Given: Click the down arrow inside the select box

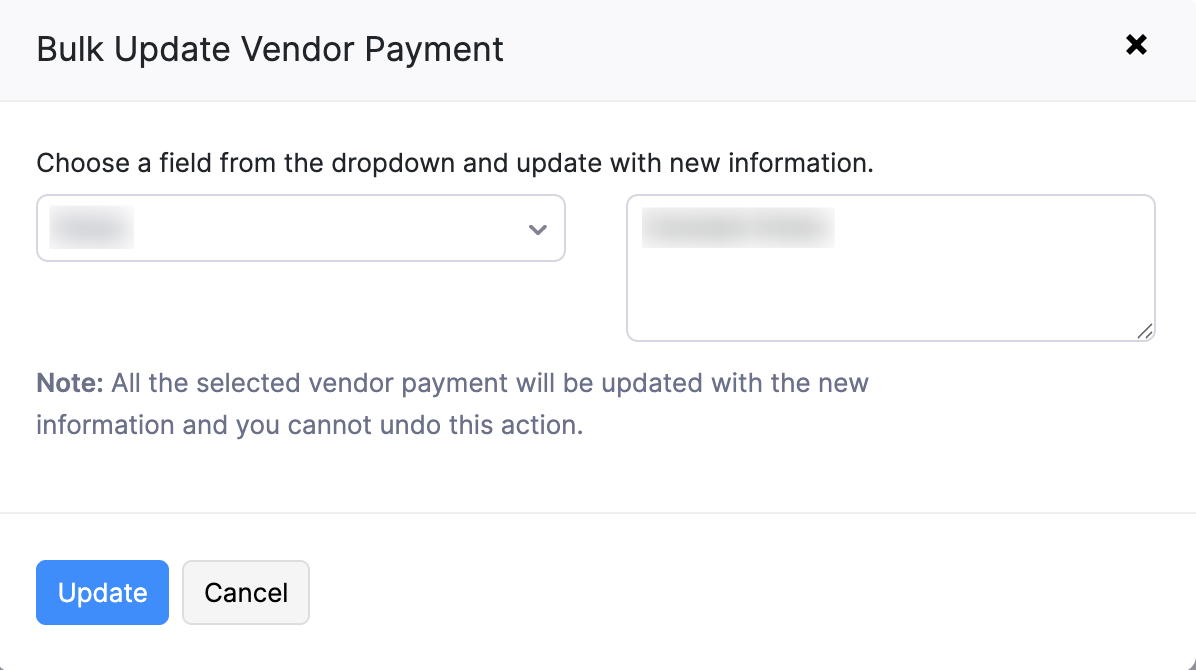Looking at the screenshot, I should (x=537, y=229).
